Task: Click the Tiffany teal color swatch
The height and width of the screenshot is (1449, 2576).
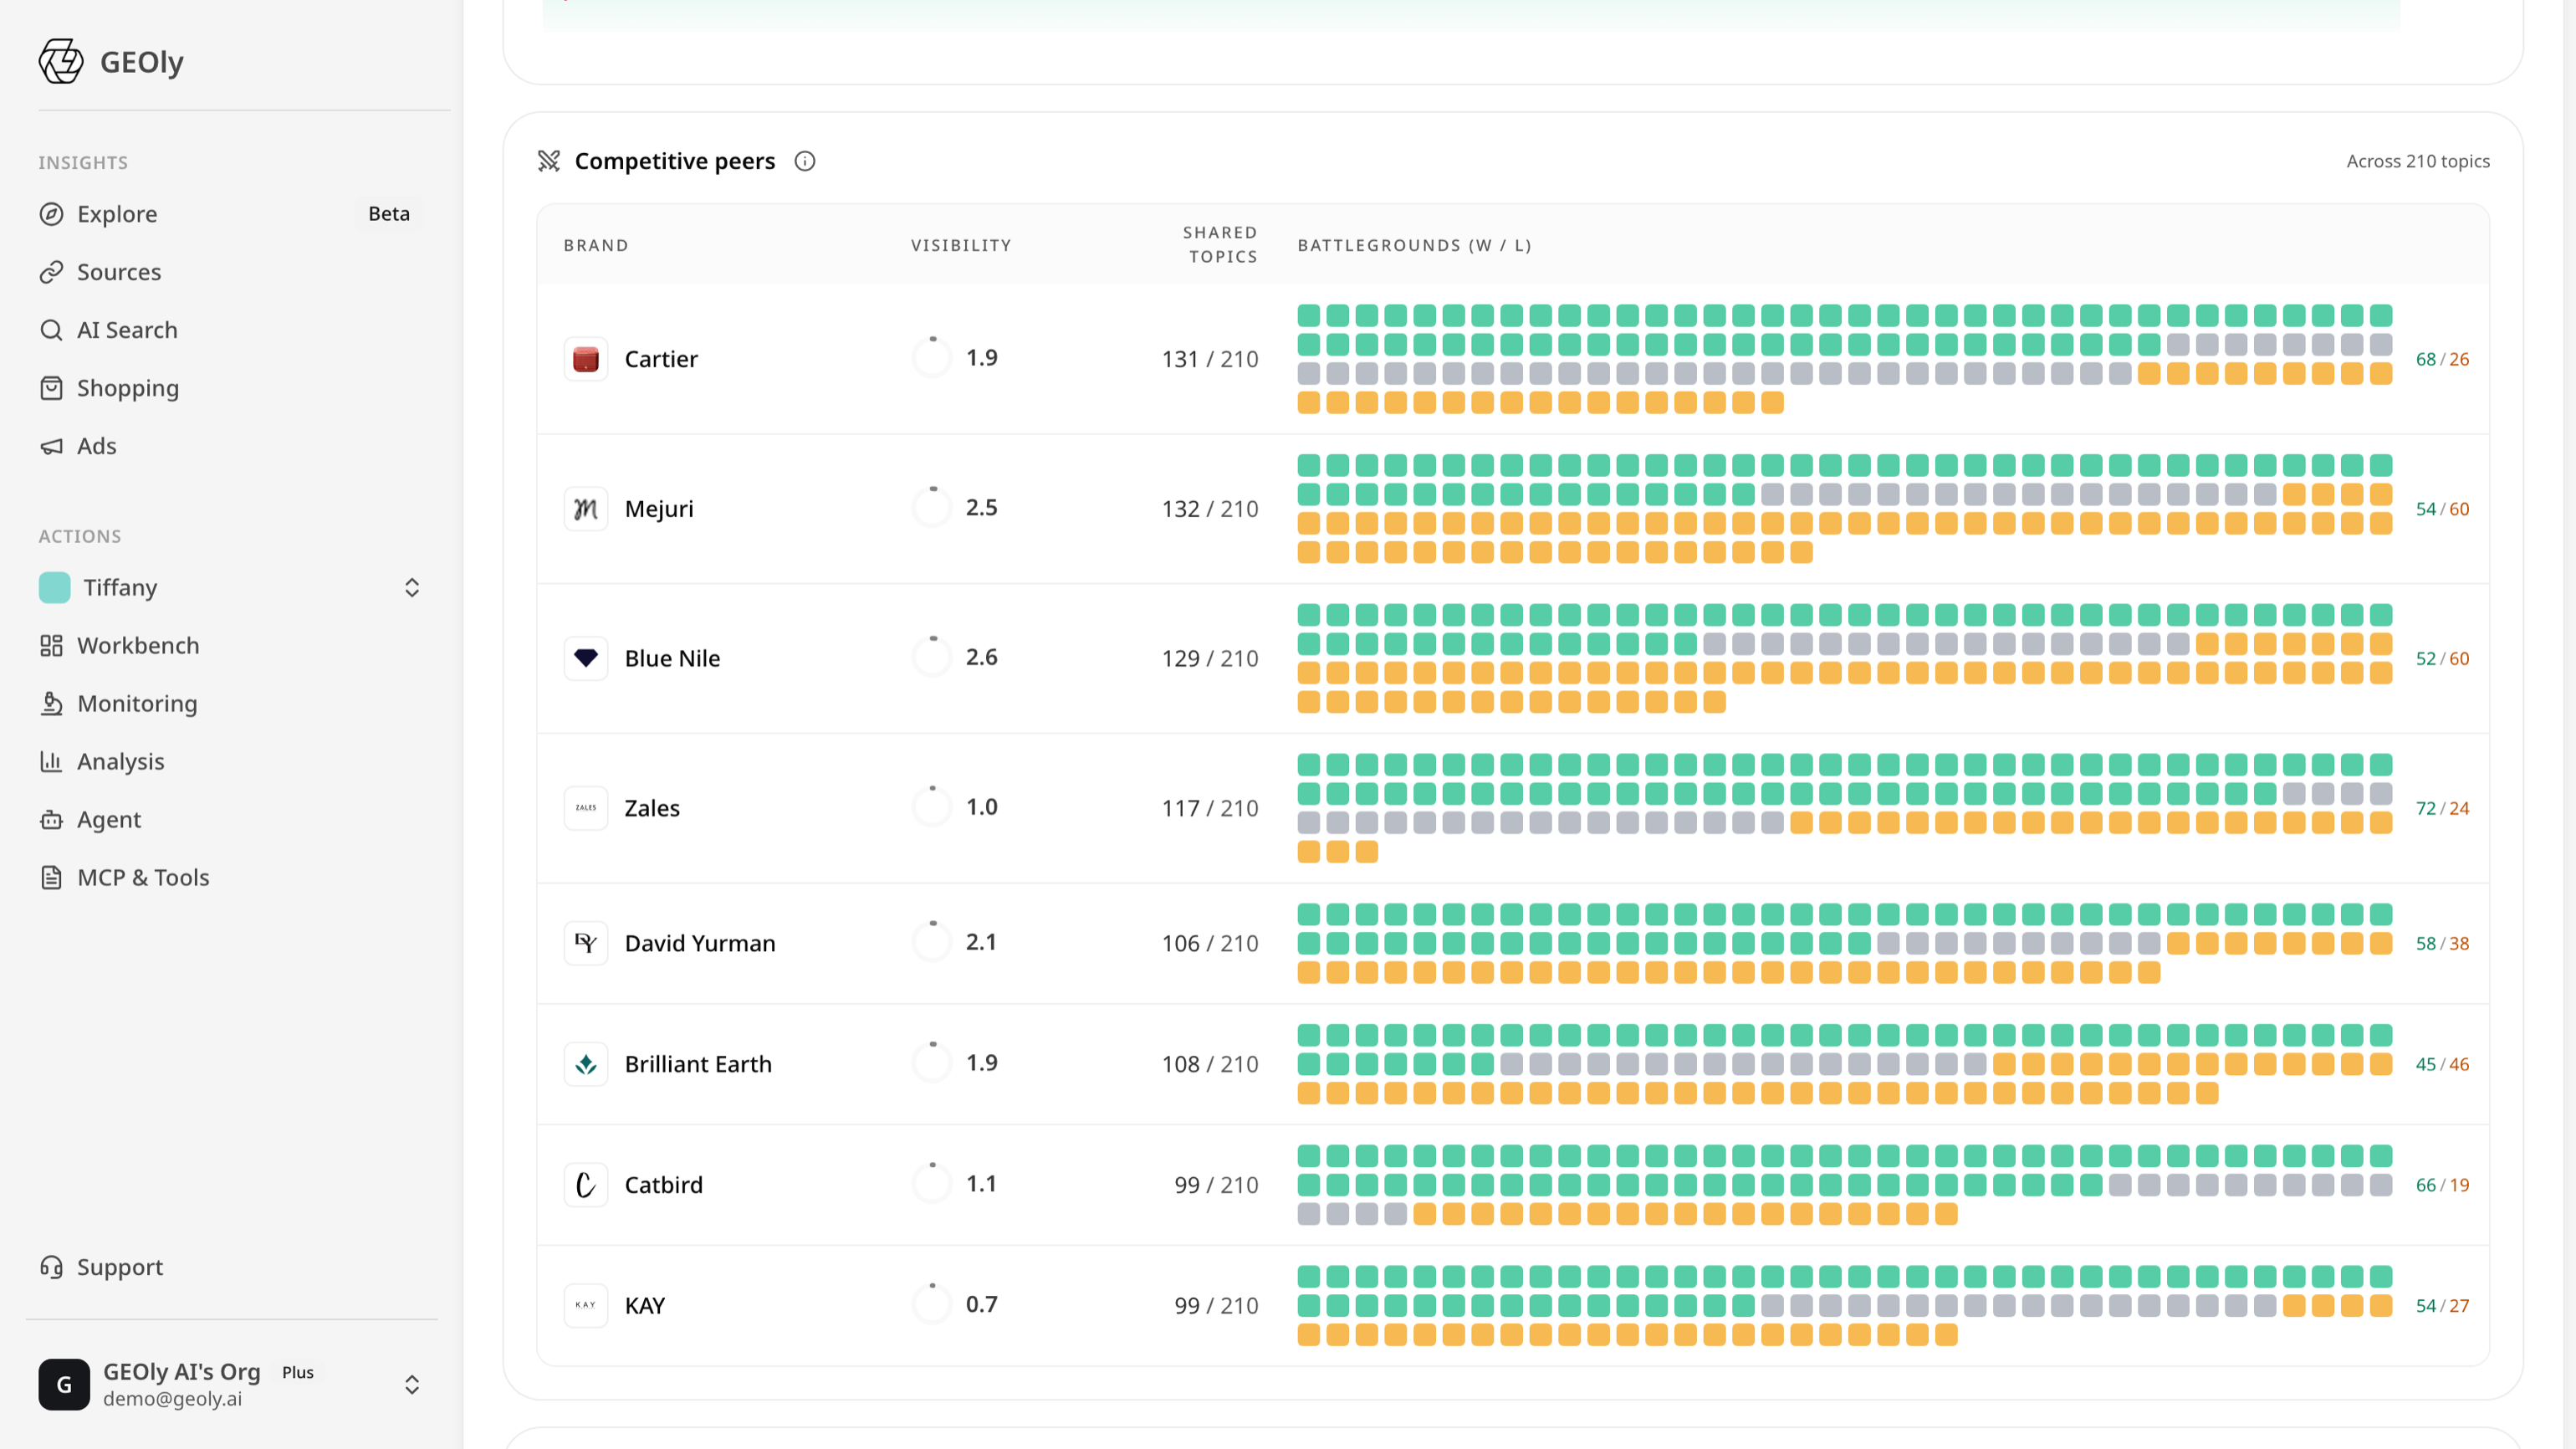Action: 55,588
